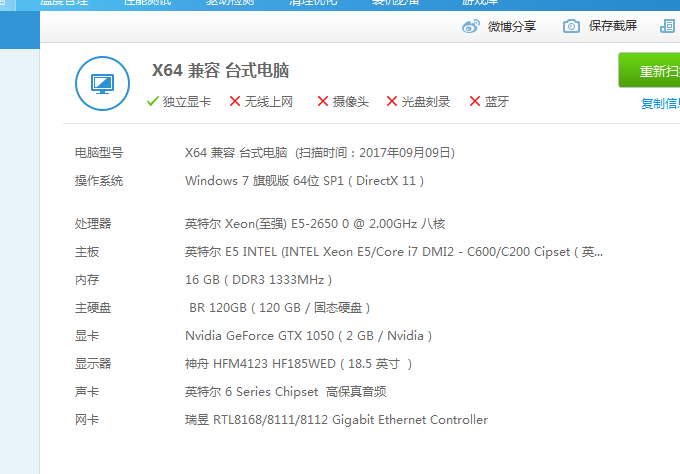Click the BR 120GB 固态硬盘 value
This screenshot has width=680, height=474.
[x=279, y=308]
